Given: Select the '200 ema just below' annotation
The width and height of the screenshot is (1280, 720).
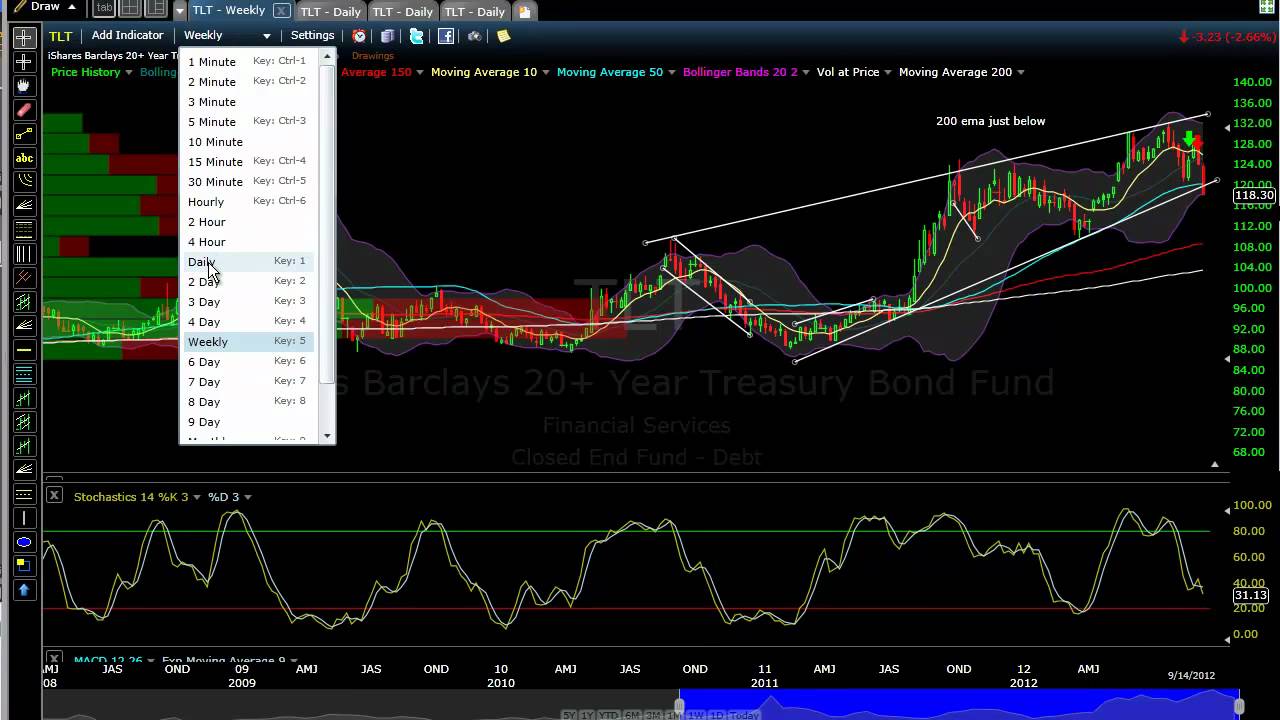Looking at the screenshot, I should (990, 121).
